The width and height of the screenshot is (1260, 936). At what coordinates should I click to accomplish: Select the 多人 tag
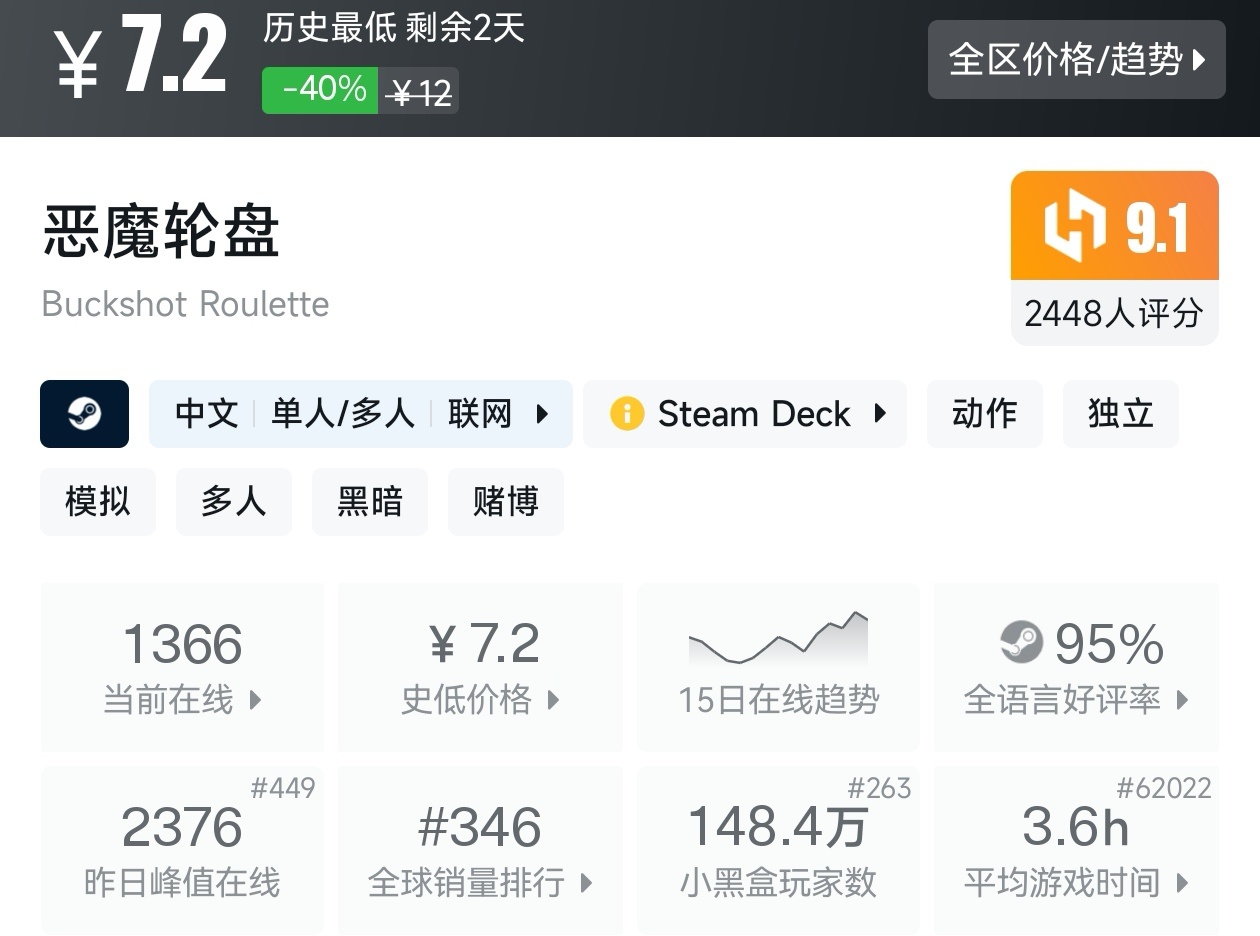click(x=234, y=502)
